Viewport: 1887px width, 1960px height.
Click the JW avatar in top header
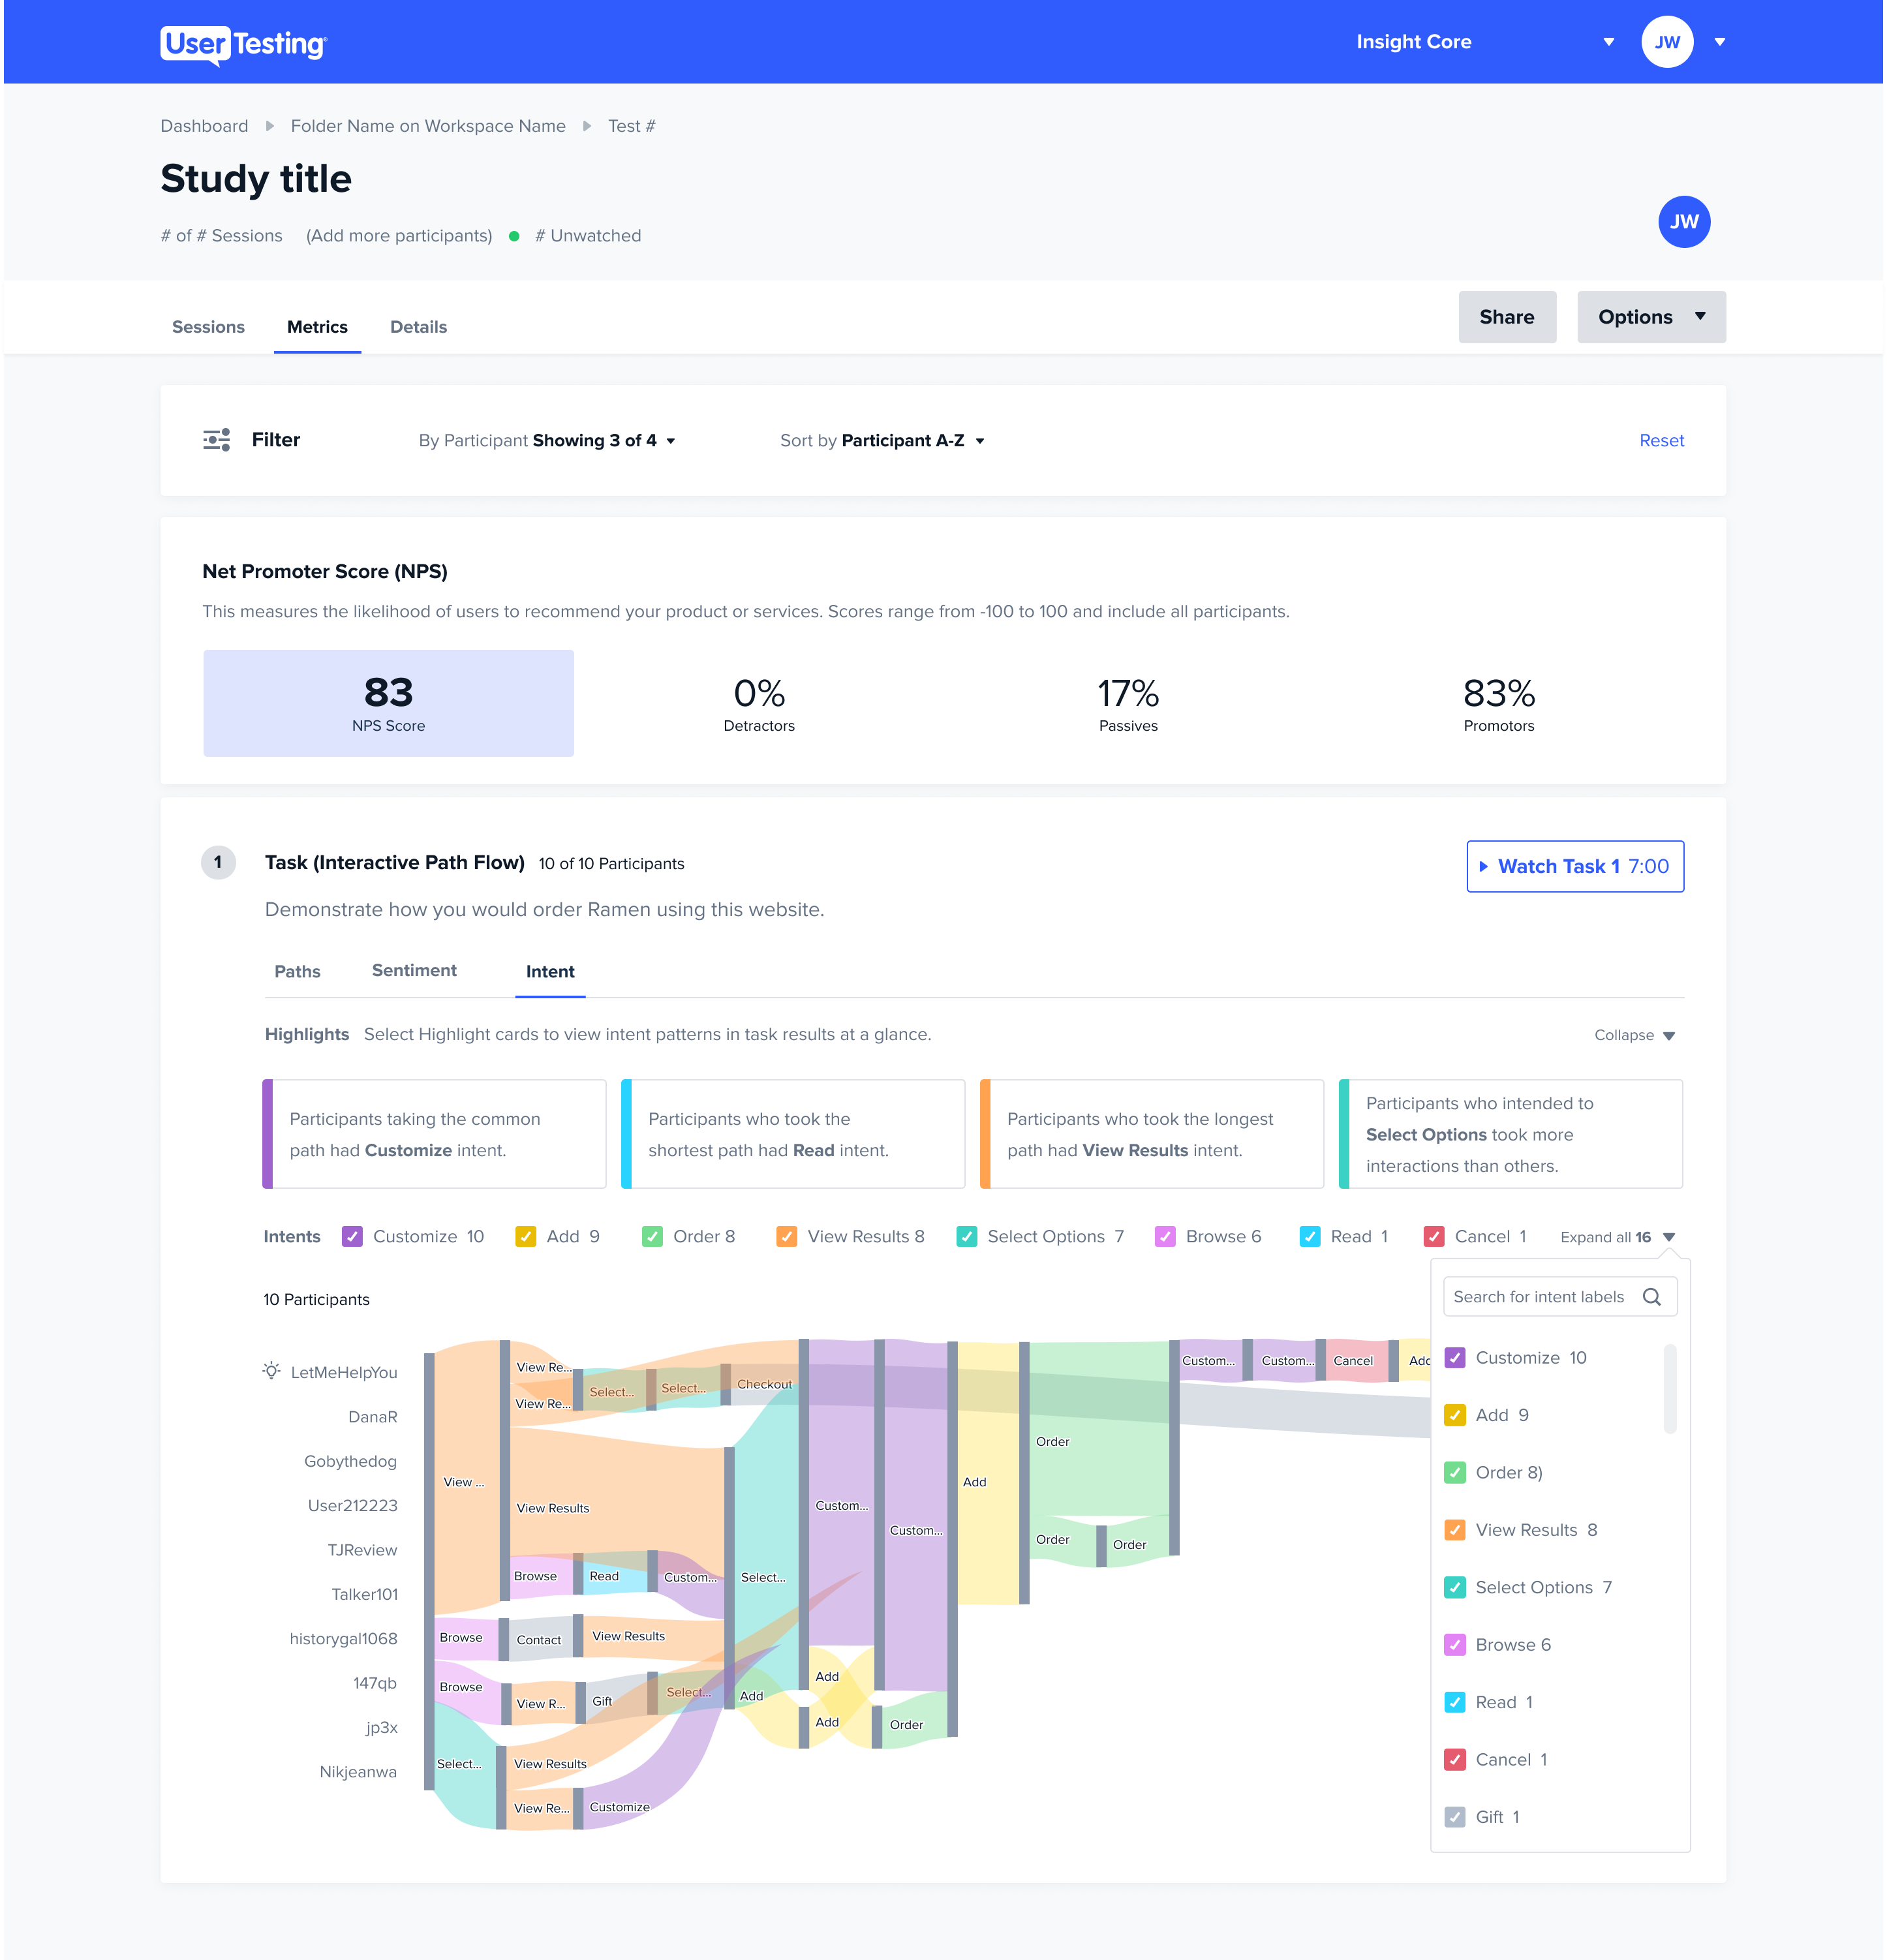click(1667, 42)
